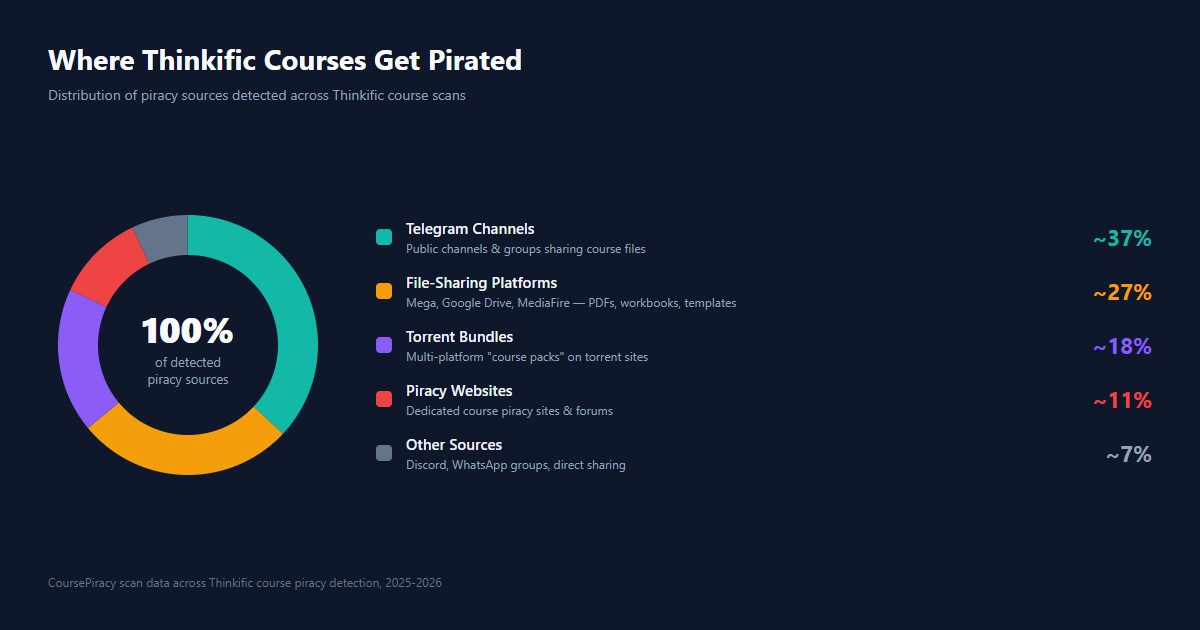Click the gray Other Sources legend swatch

pyautogui.click(x=384, y=453)
